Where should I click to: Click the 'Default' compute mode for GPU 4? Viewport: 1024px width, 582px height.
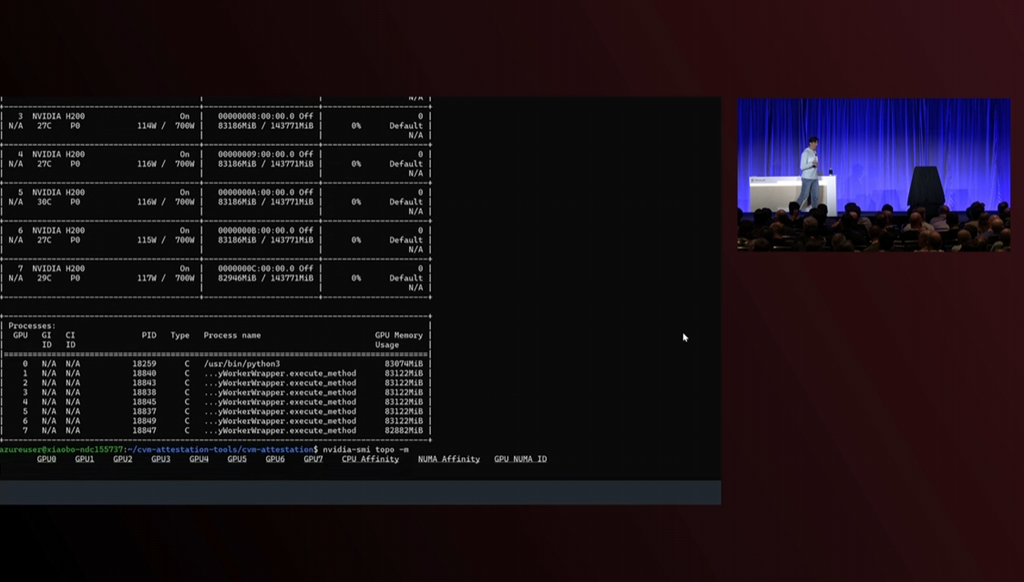406,164
